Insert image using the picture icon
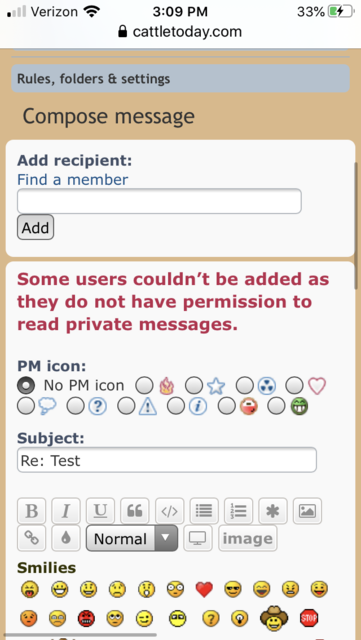The height and width of the screenshot is (640, 361). (x=308, y=511)
